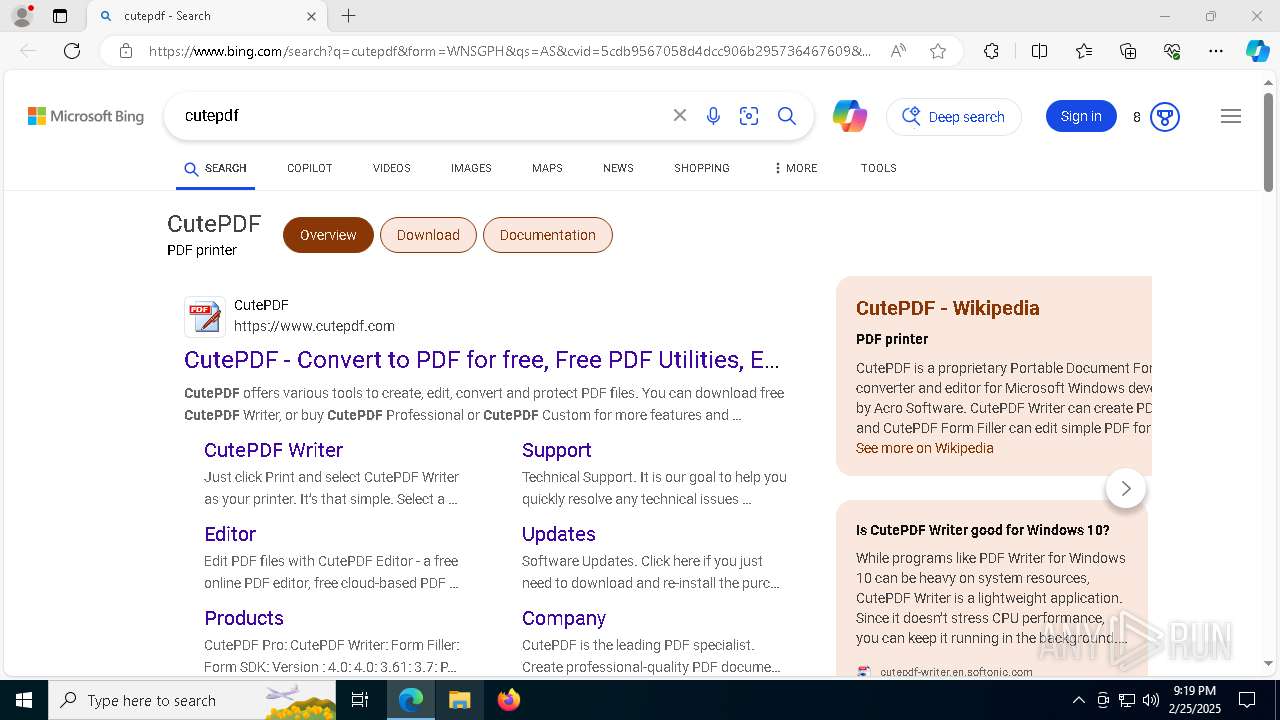Open the Support sublink
Screen dimensions: 1280x720
pos(557,450)
